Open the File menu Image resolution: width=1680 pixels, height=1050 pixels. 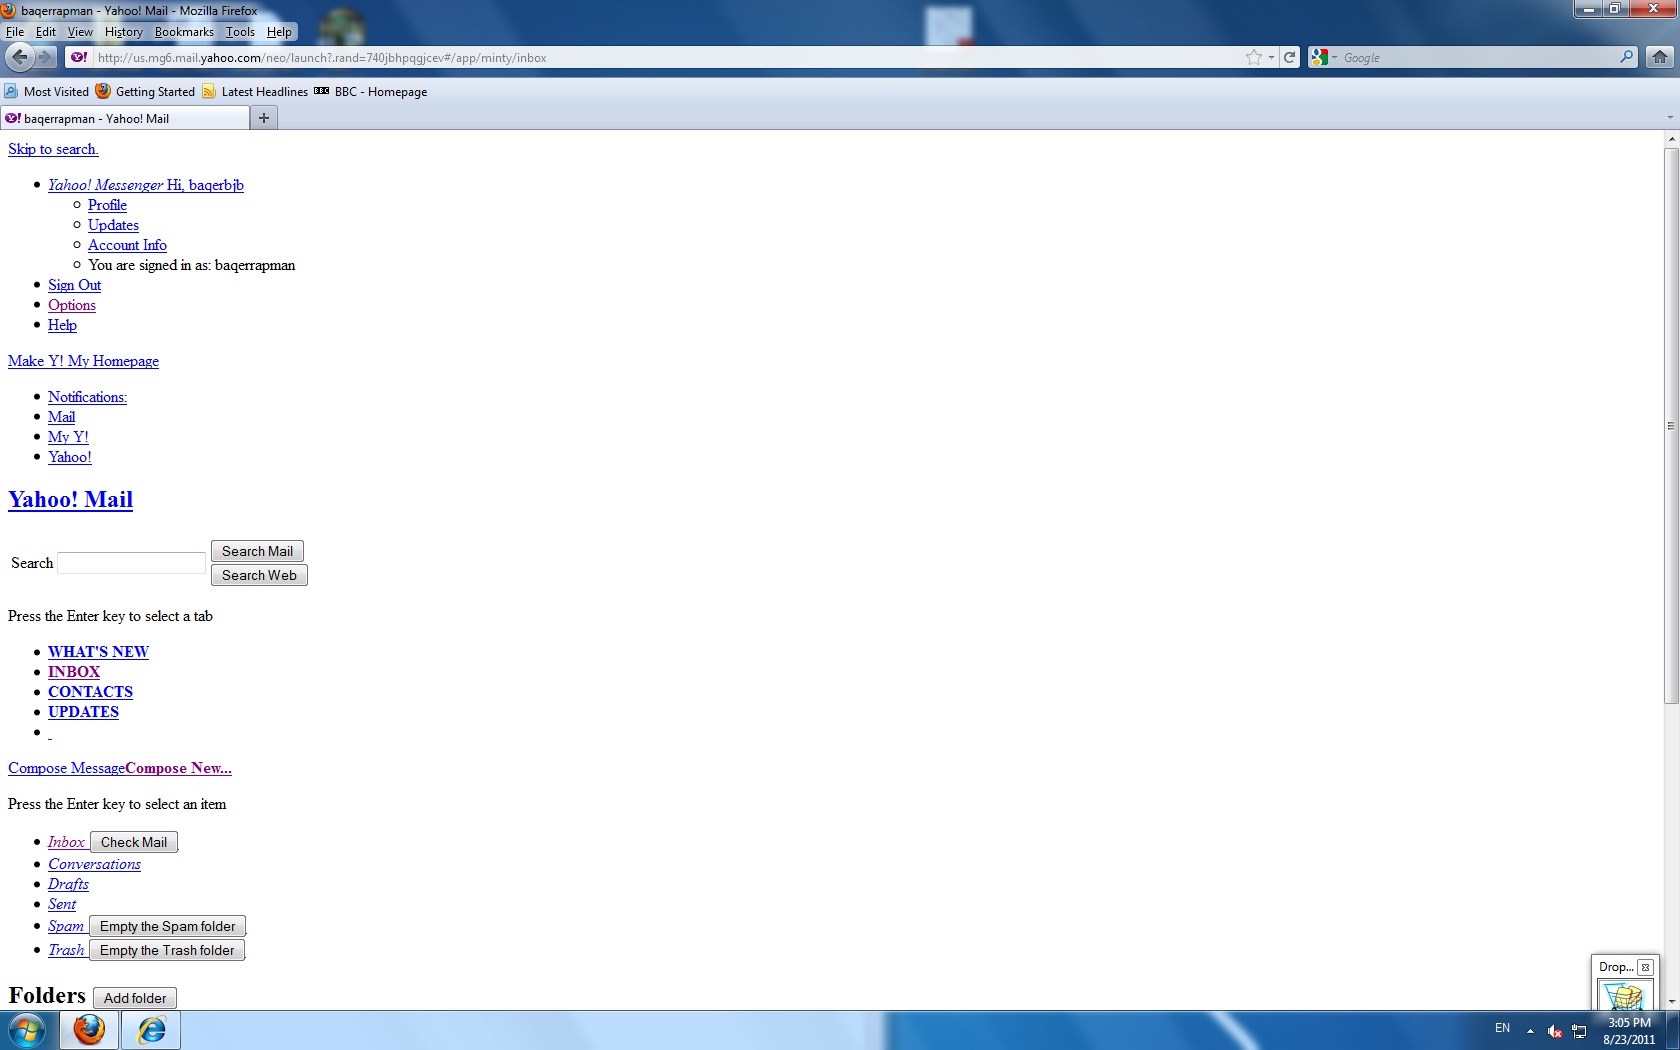click(x=15, y=31)
